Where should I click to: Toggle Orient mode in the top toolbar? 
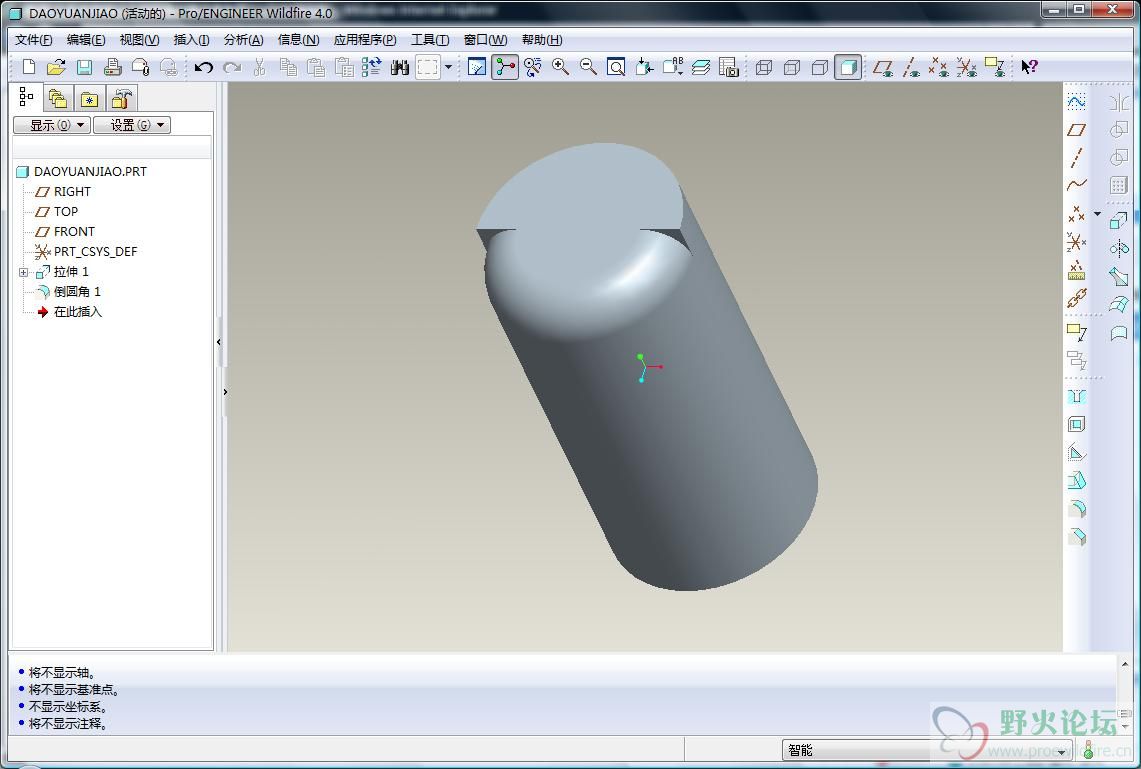pos(533,68)
